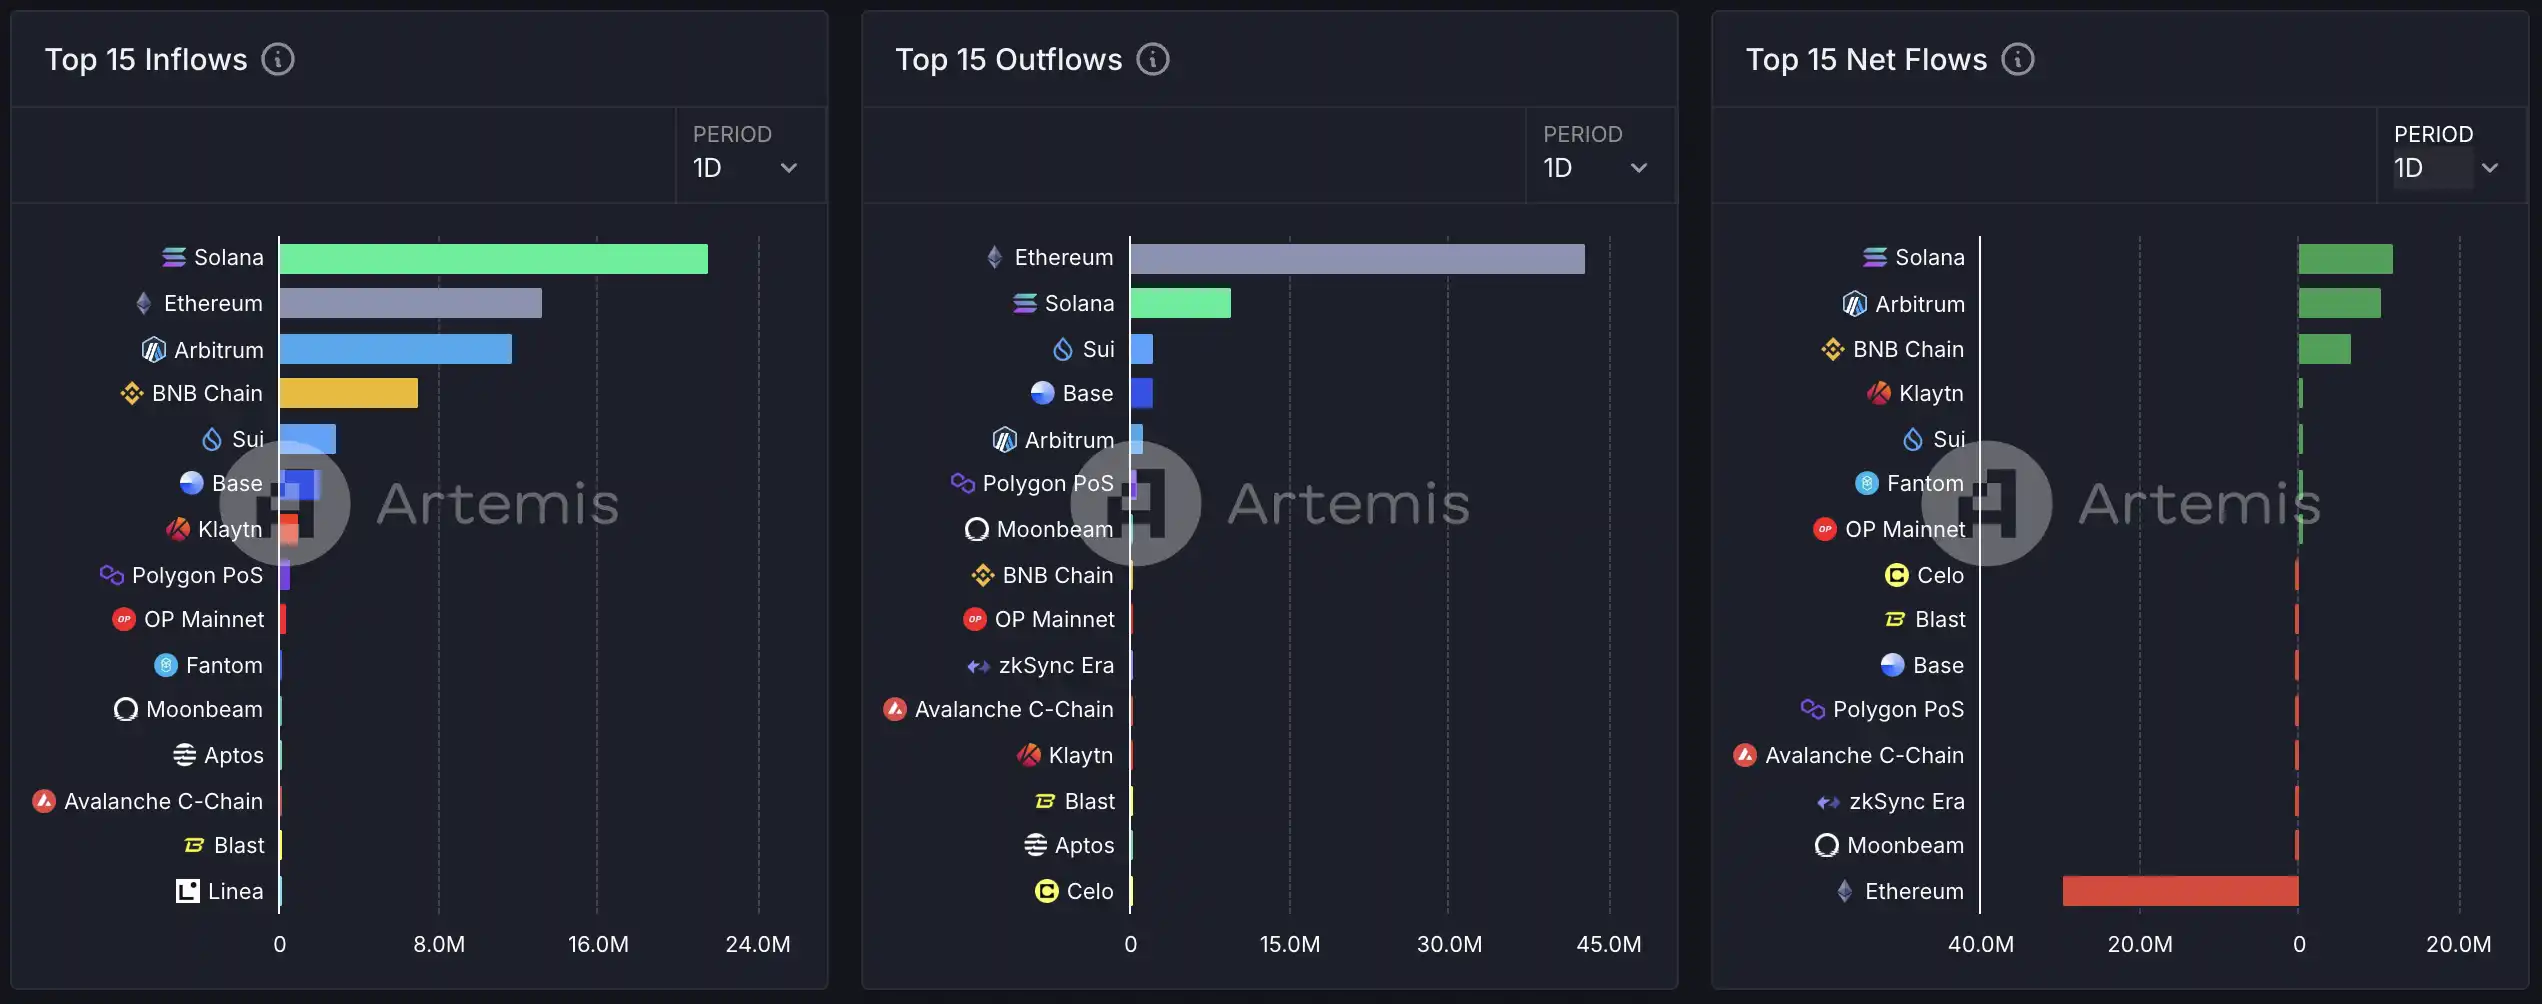Click the Solana logo in Inflows chart

174,258
